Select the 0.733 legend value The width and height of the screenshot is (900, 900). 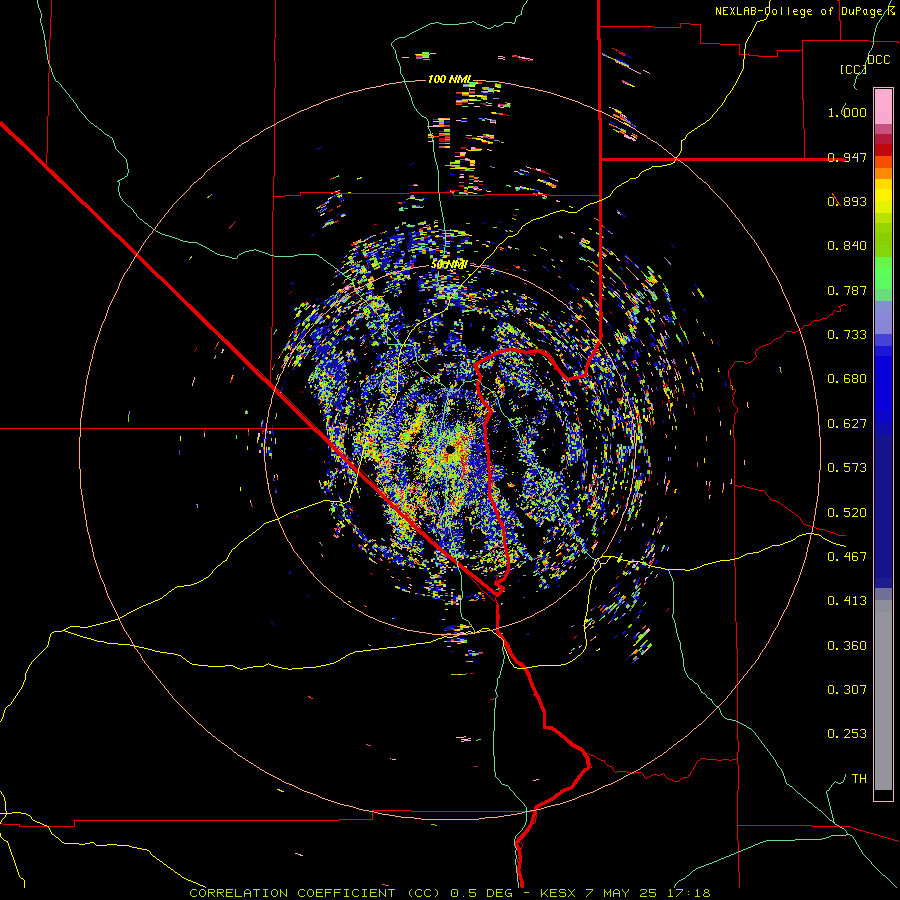tap(847, 335)
